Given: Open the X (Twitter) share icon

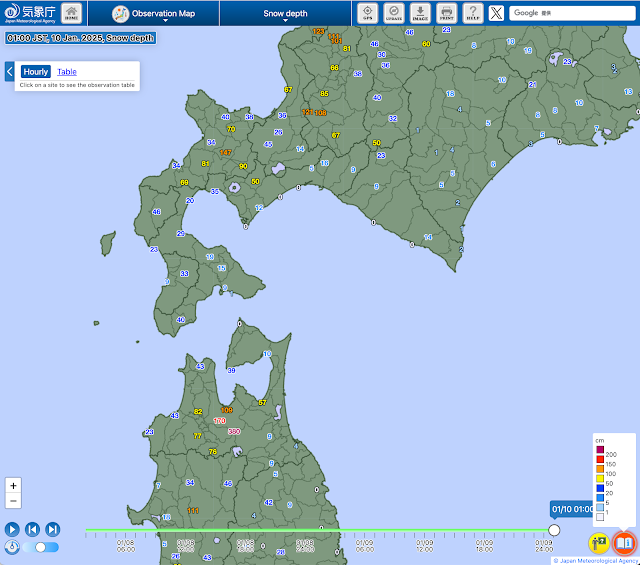Looking at the screenshot, I should tap(497, 13).
